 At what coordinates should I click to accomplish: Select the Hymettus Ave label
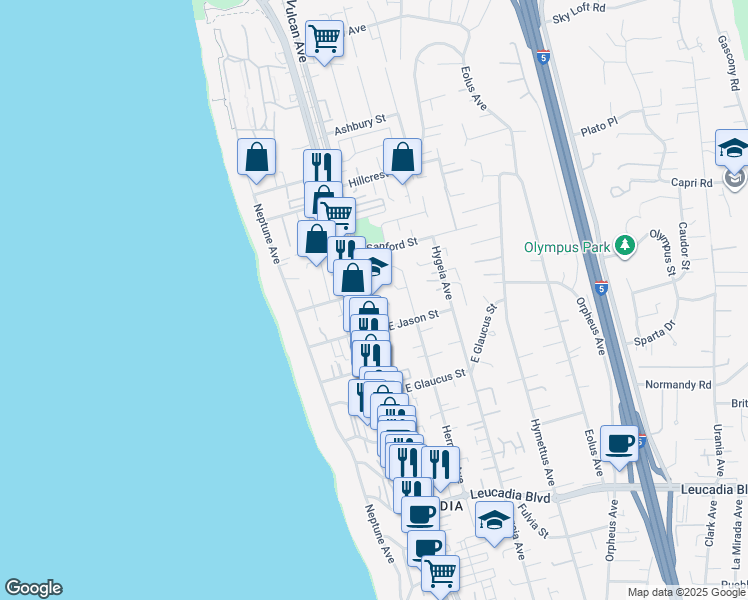click(542, 452)
